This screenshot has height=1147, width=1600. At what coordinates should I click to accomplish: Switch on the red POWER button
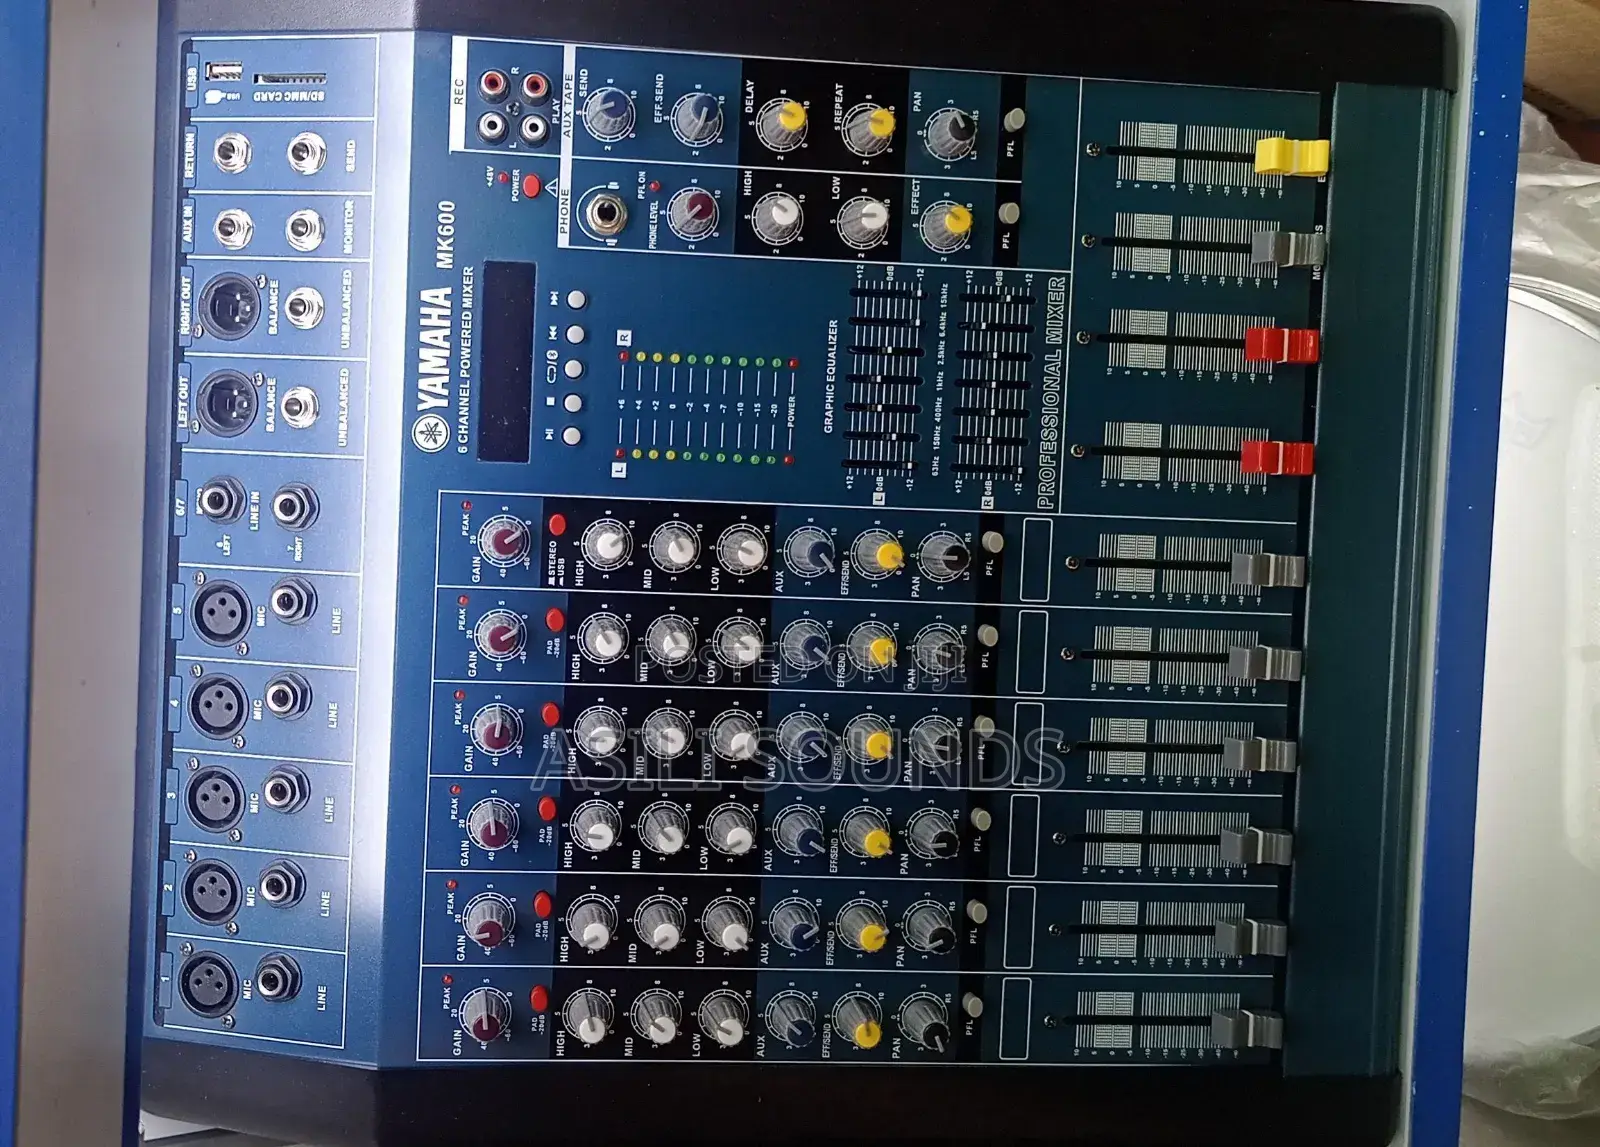[531, 184]
